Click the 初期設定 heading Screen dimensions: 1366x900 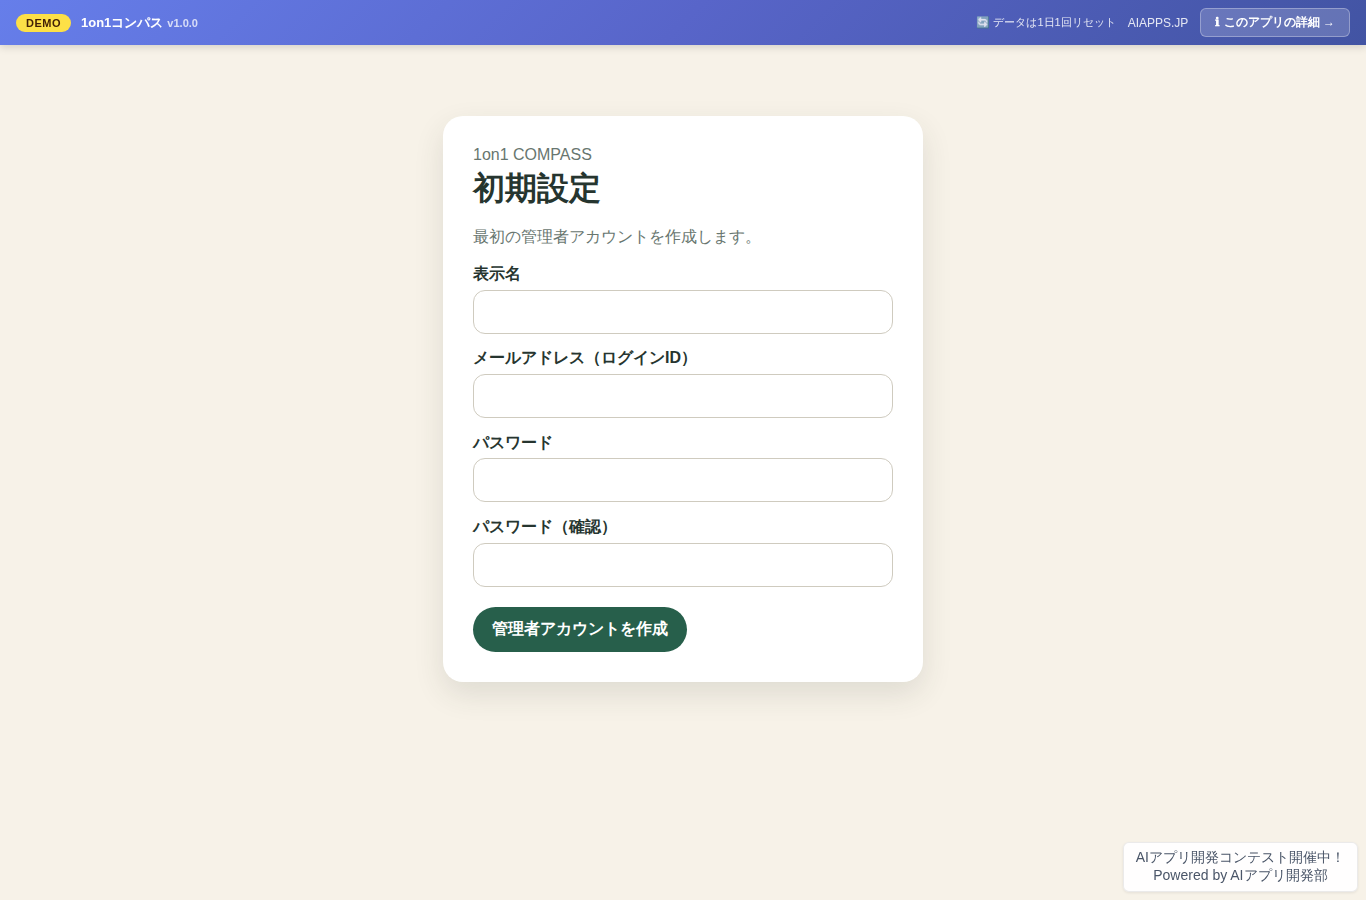536,188
